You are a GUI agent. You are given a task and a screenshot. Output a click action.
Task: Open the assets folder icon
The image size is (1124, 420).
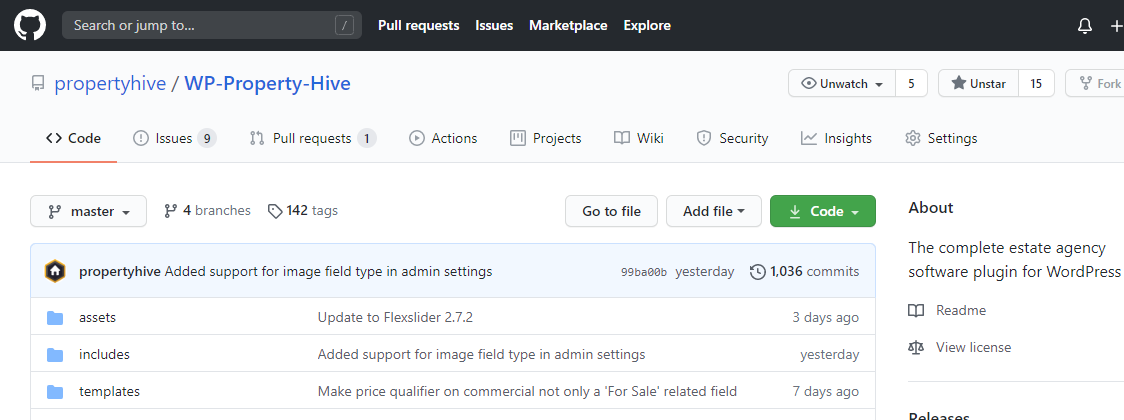(55, 318)
